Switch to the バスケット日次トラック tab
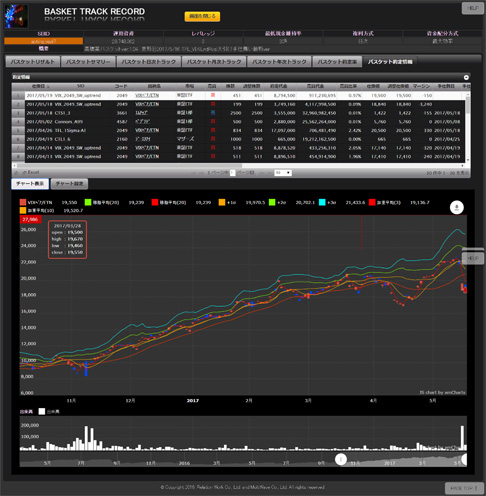The image size is (486, 496). [149, 62]
